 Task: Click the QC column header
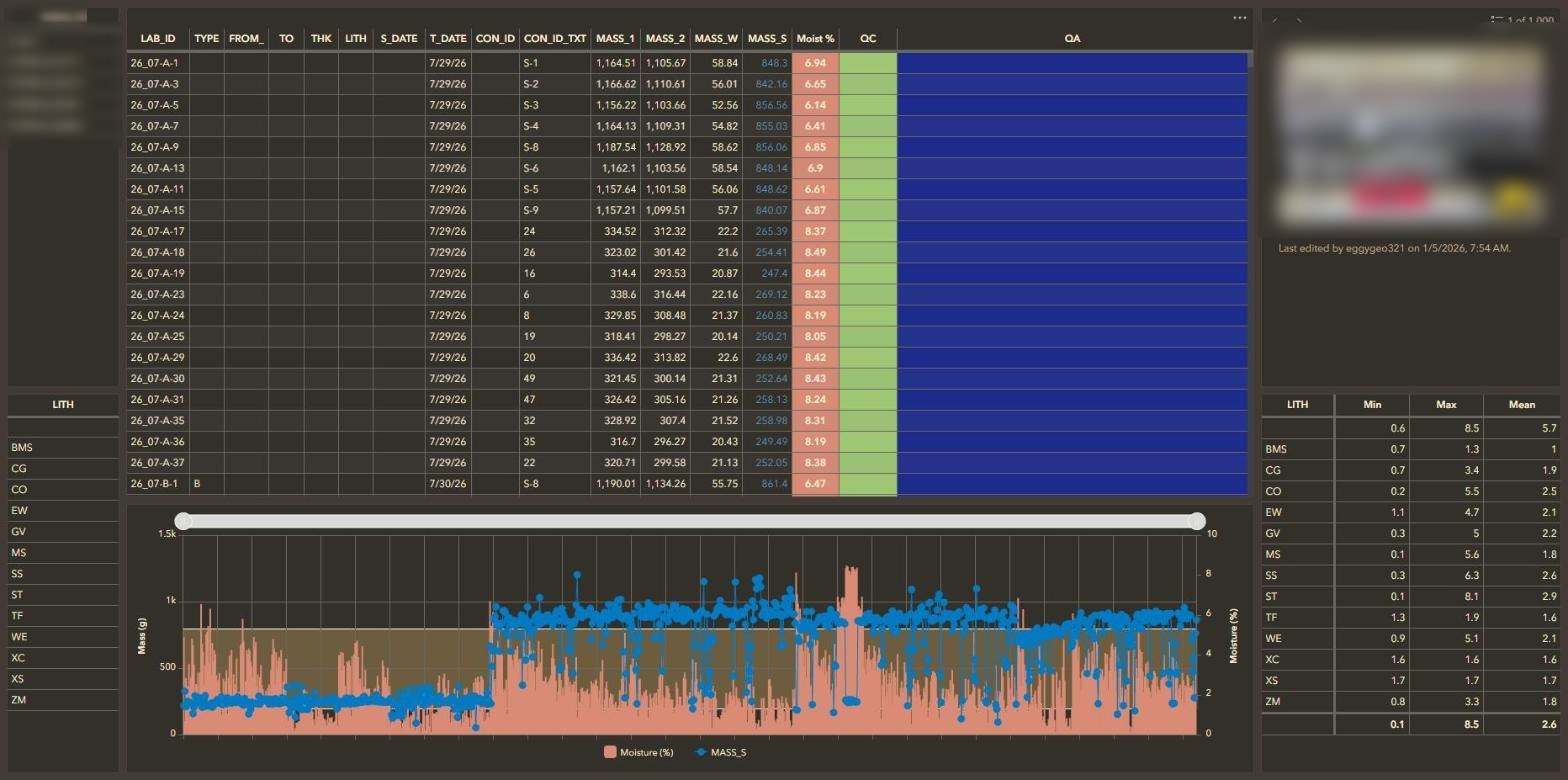click(868, 39)
